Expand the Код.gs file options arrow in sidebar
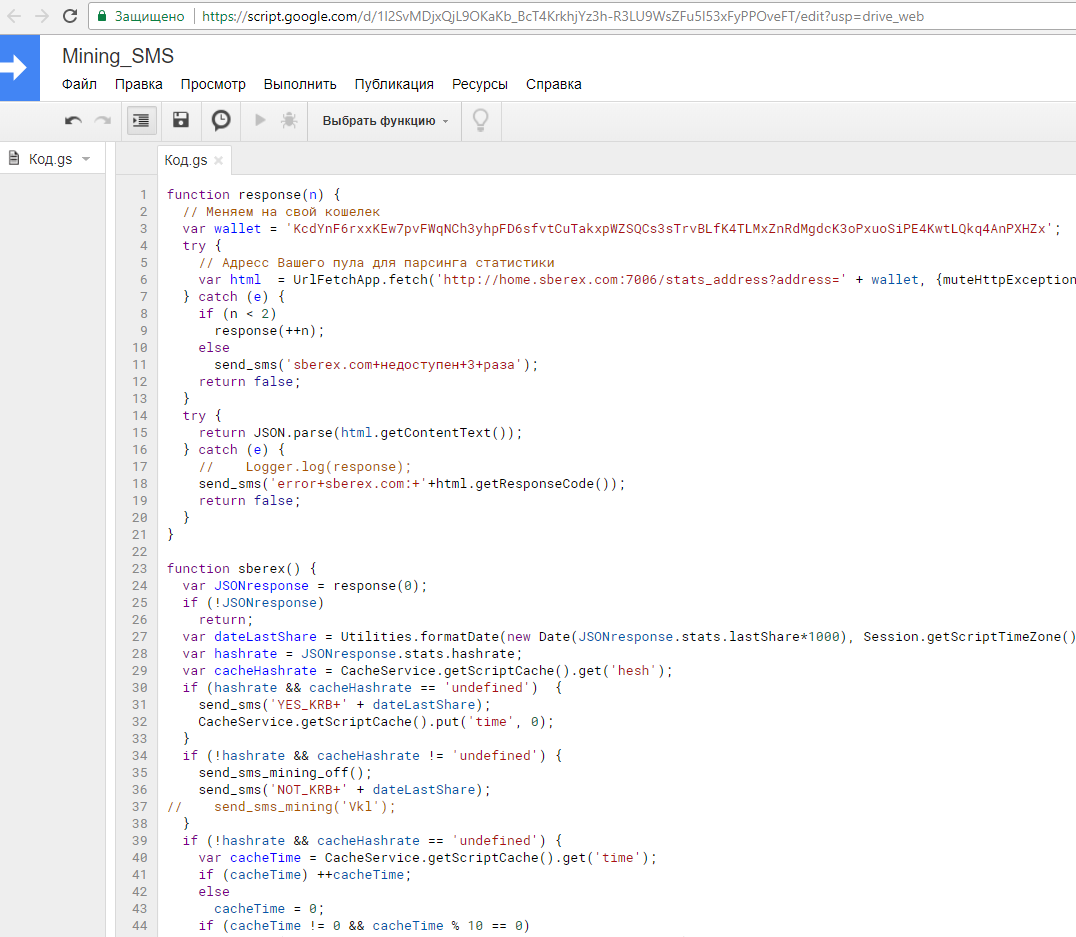1076x937 pixels. 86,159
